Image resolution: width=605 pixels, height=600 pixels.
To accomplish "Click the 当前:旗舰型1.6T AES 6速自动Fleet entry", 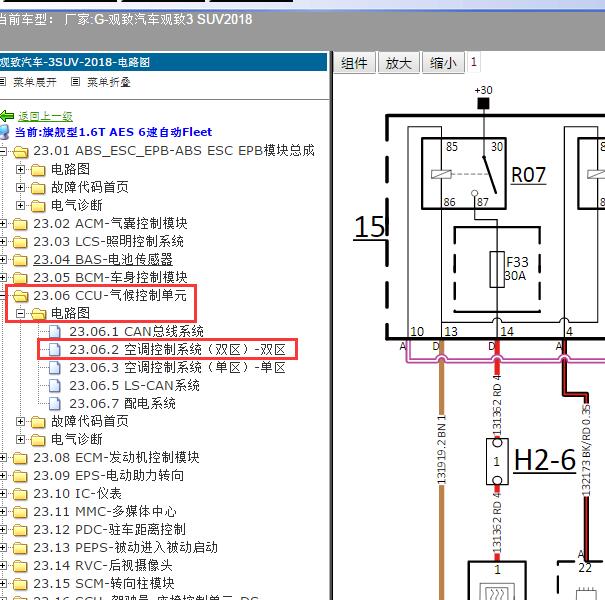I will tap(113, 132).
